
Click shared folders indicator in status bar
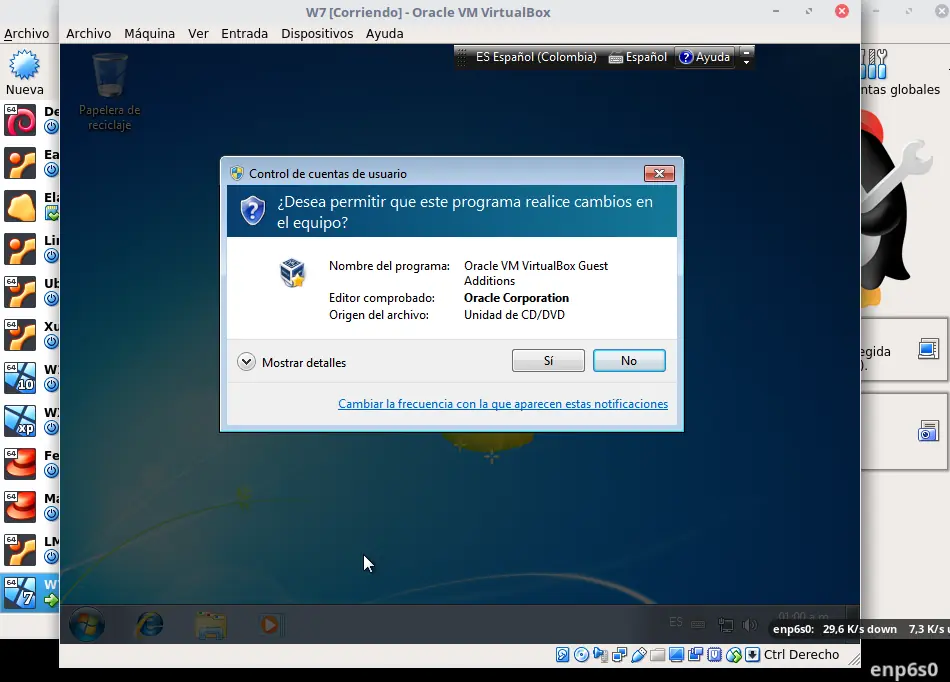[657, 655]
